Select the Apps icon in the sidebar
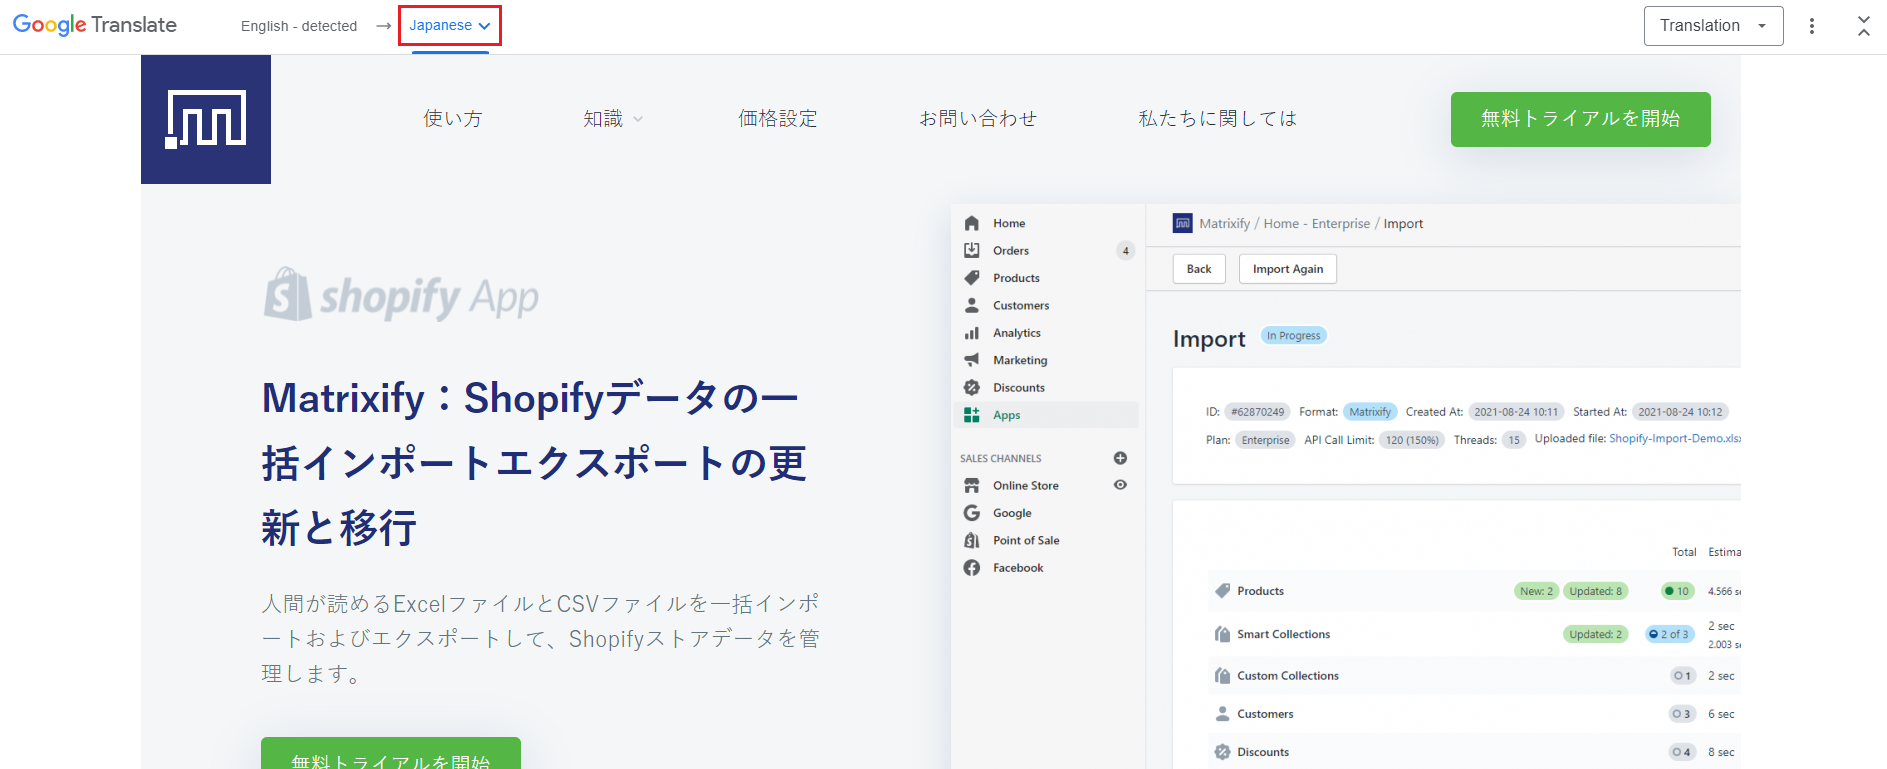Image resolution: width=1887 pixels, height=769 pixels. pyautogui.click(x=971, y=415)
